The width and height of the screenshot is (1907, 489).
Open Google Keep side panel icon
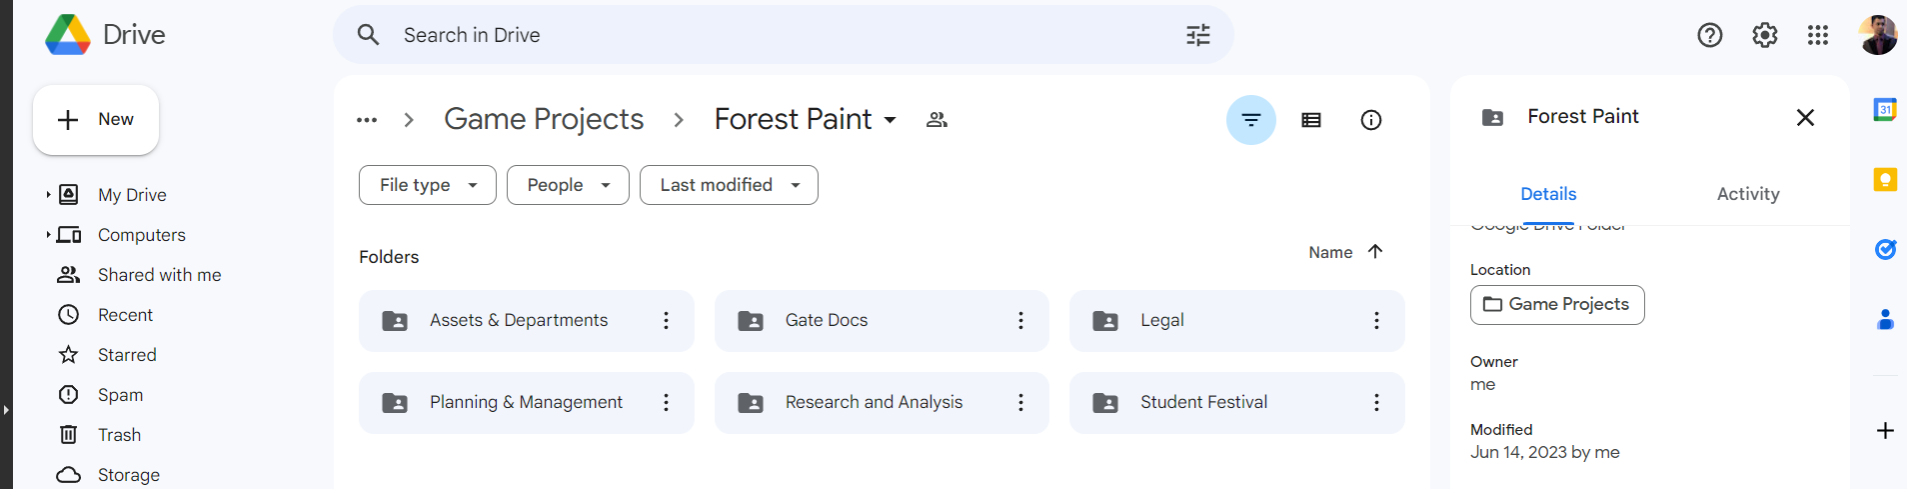click(x=1885, y=180)
